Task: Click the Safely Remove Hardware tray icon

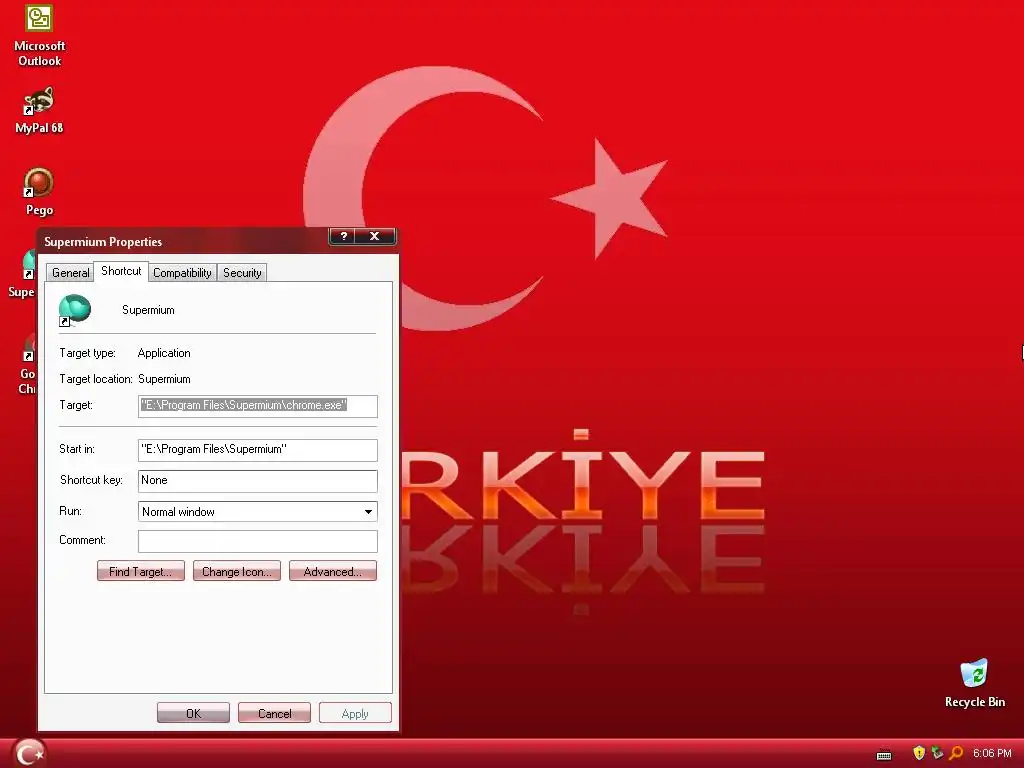Action: (937, 753)
